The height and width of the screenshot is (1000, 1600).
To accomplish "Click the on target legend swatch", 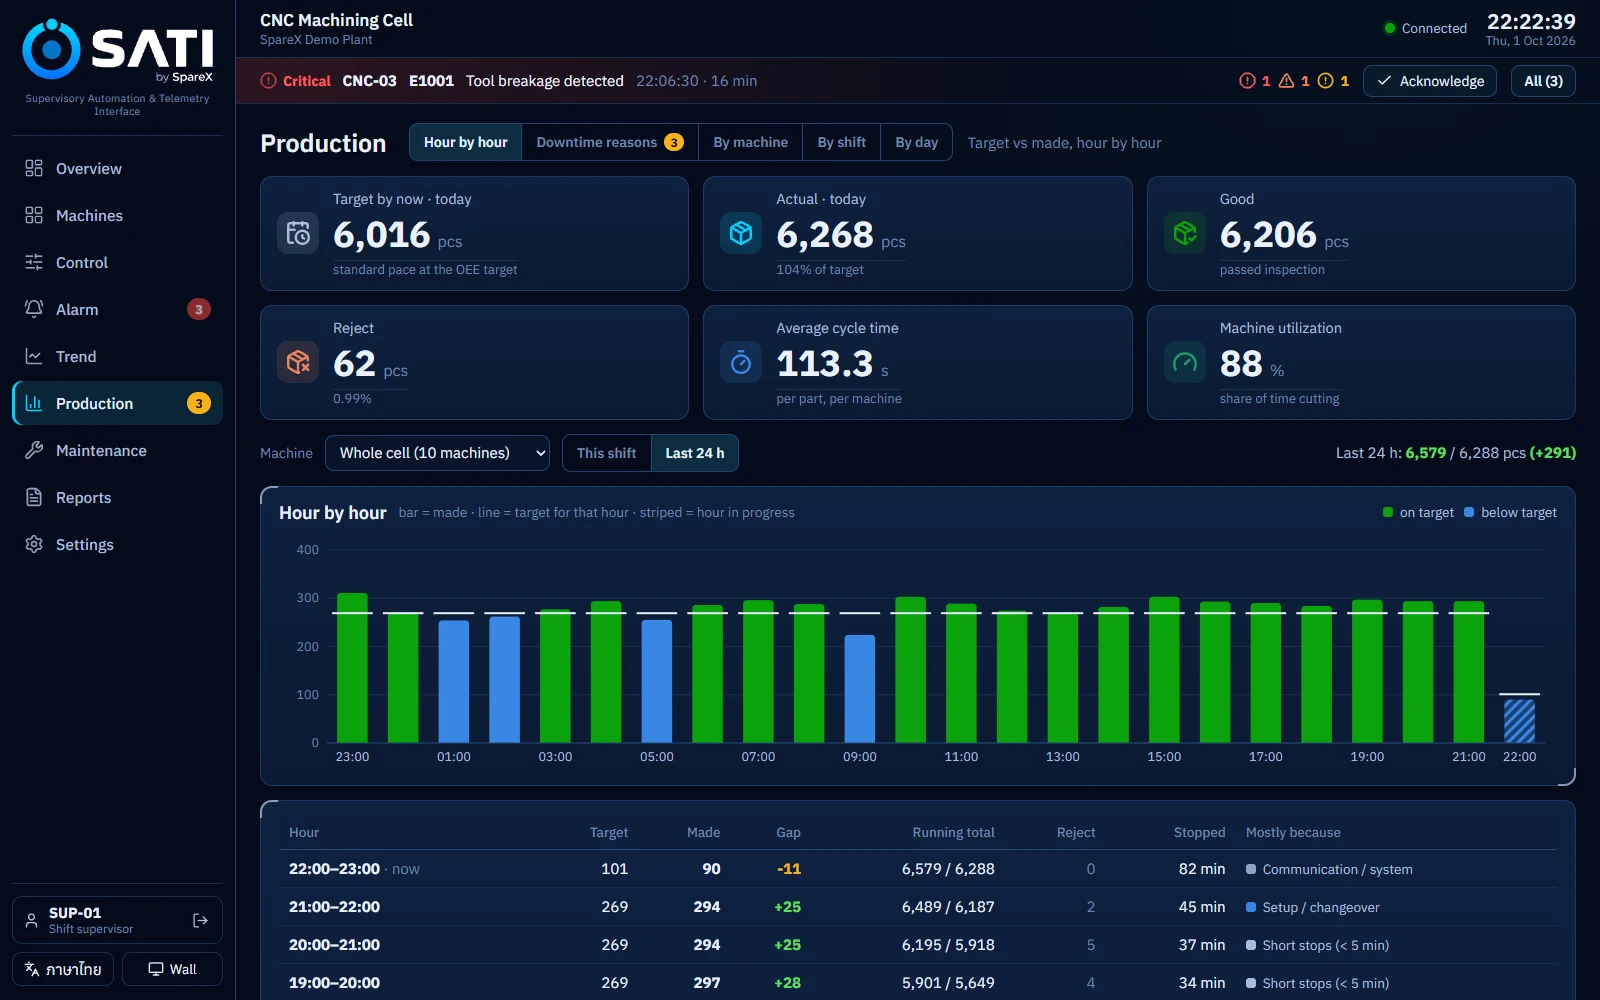I will [x=1388, y=512].
